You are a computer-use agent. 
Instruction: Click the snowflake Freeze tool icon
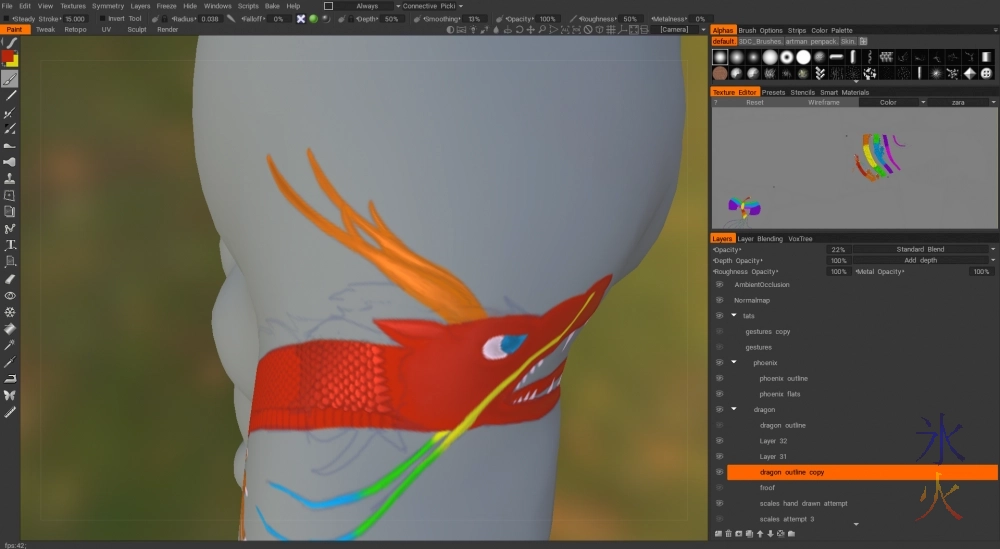(x=10, y=312)
